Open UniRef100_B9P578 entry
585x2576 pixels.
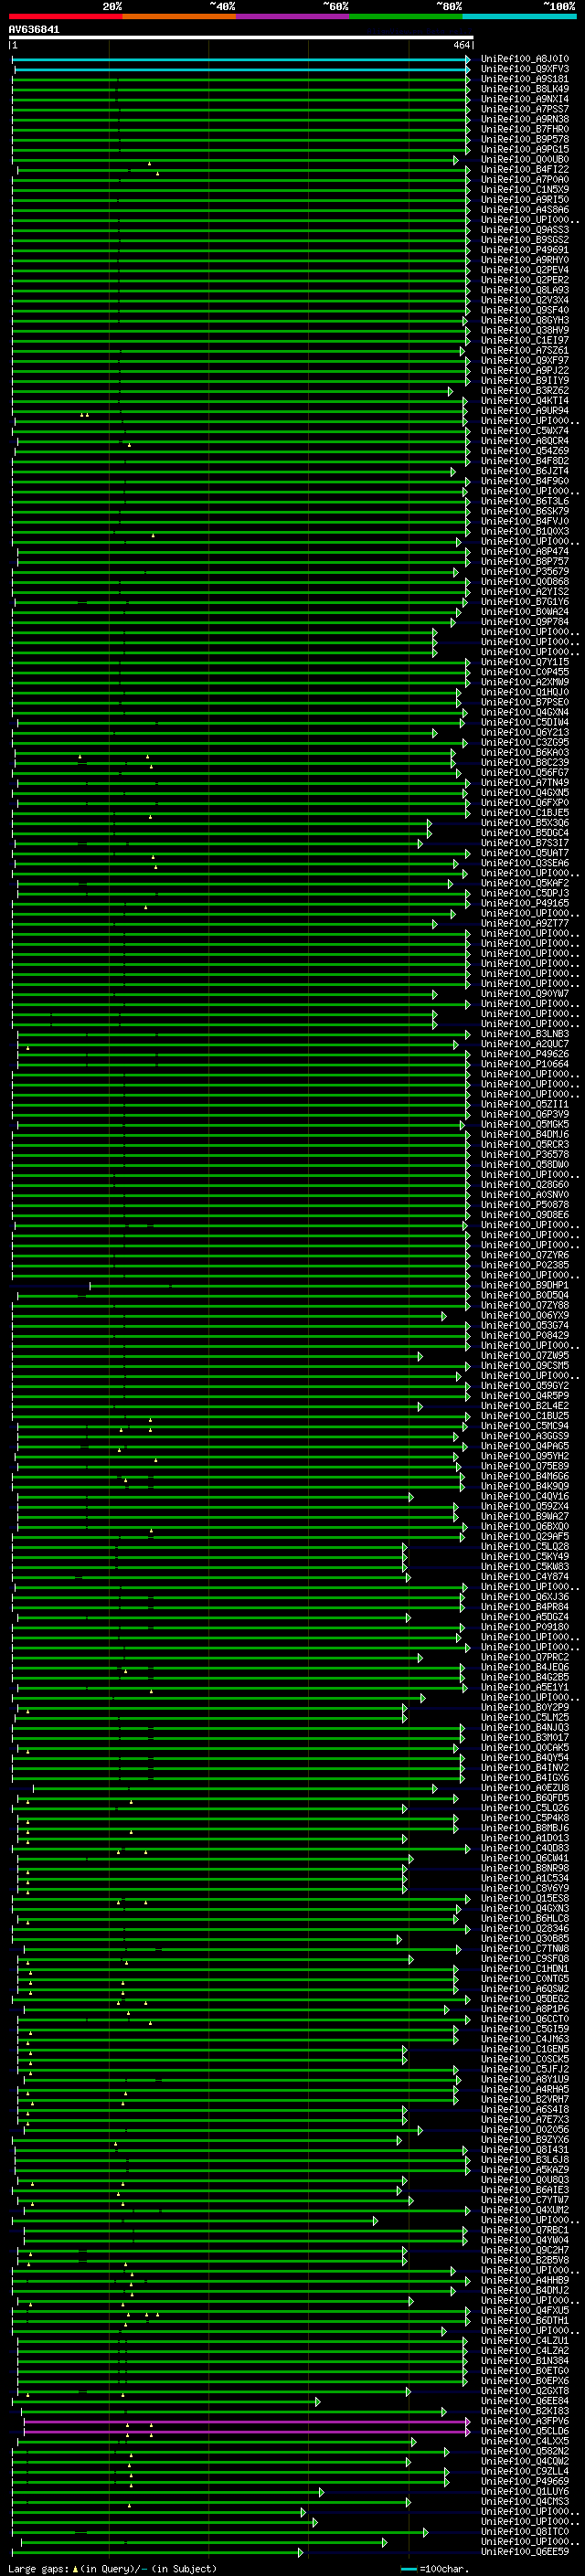coord(525,139)
